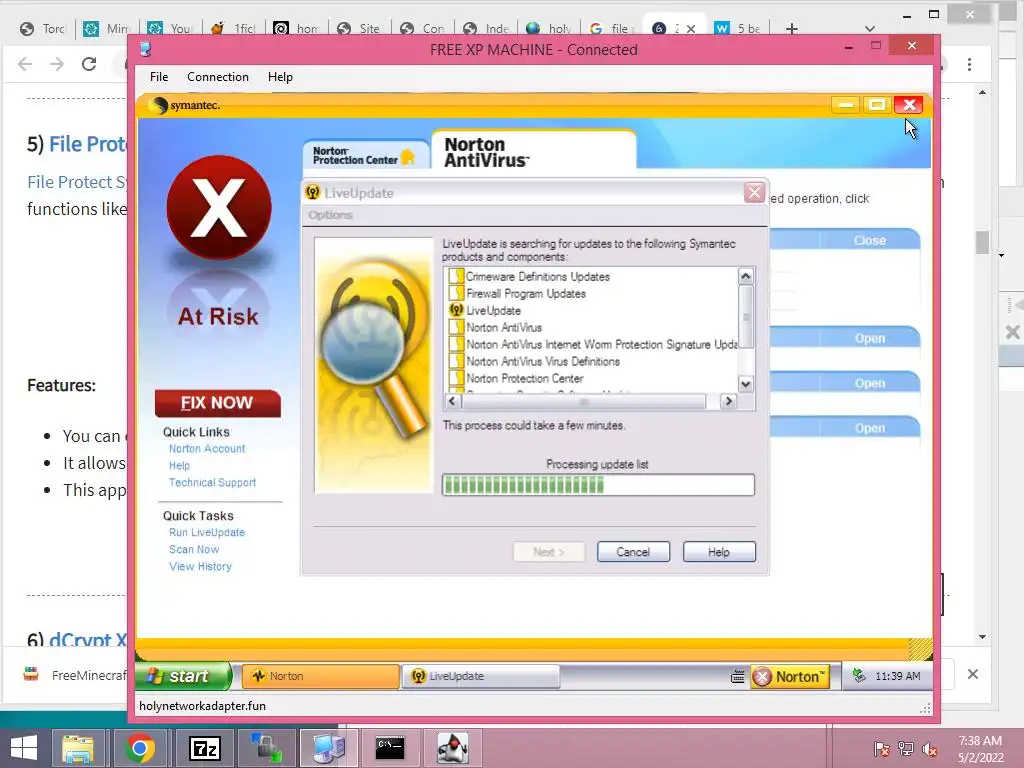This screenshot has height=768, width=1024.
Task: Open 7-Zip from the host taskbar
Action: [x=204, y=748]
